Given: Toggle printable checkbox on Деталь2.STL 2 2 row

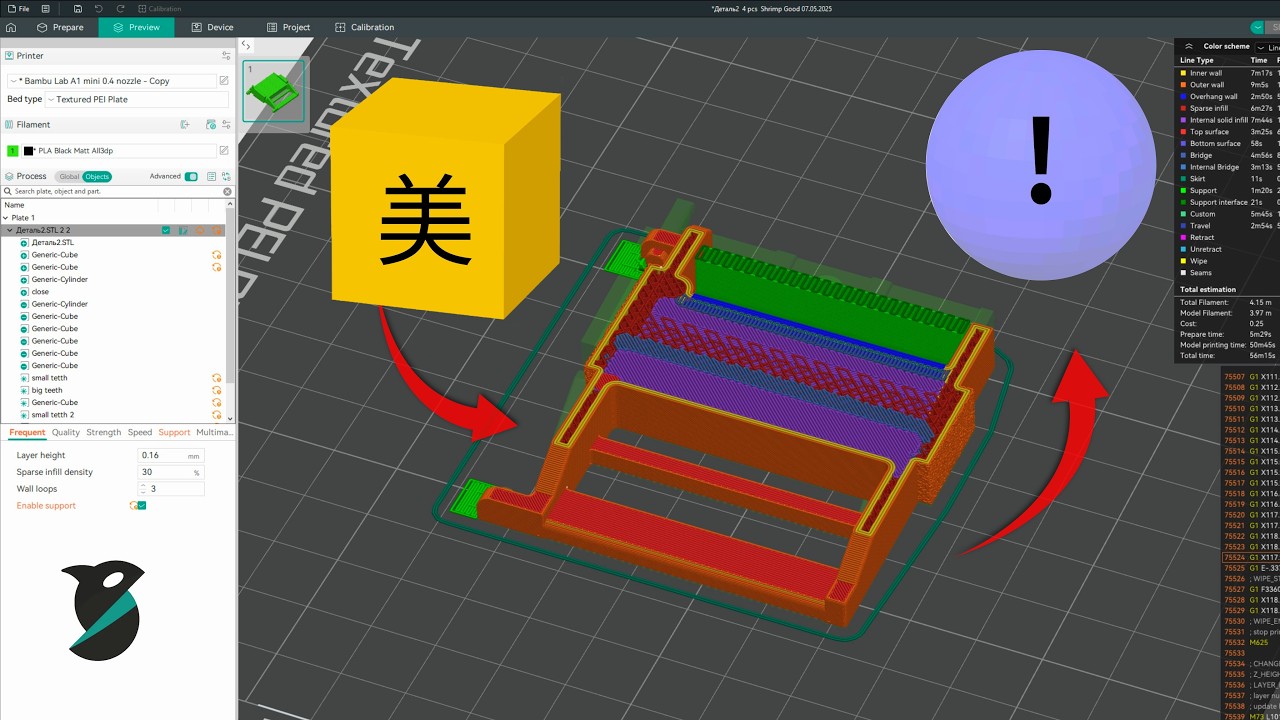Looking at the screenshot, I should [x=166, y=230].
